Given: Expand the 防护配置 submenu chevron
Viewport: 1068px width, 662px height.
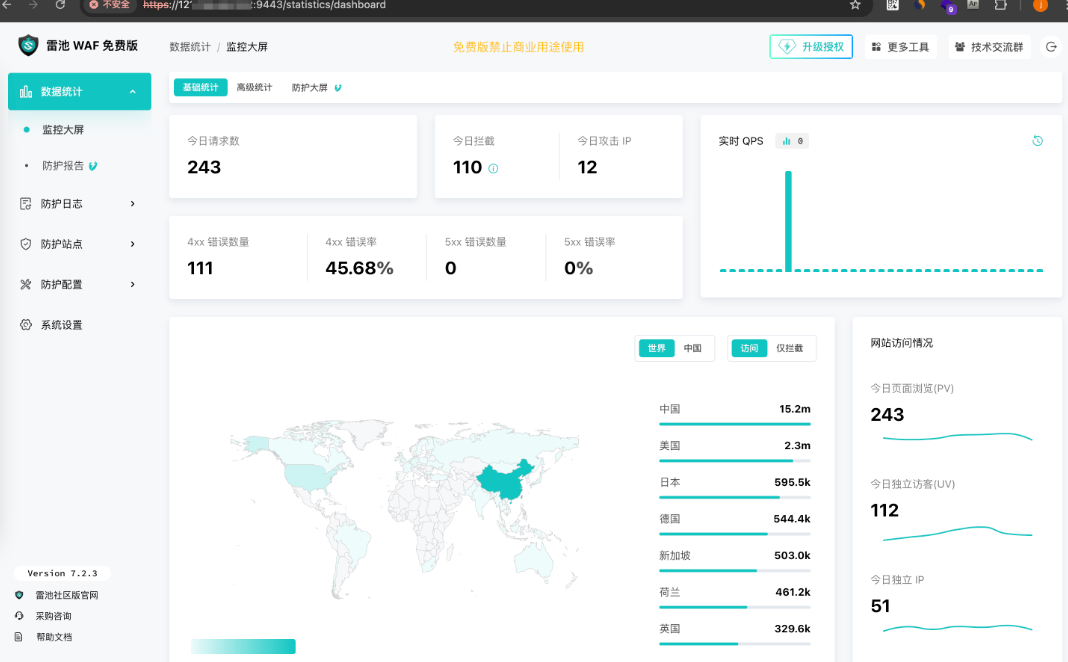Looking at the screenshot, I should (x=133, y=284).
